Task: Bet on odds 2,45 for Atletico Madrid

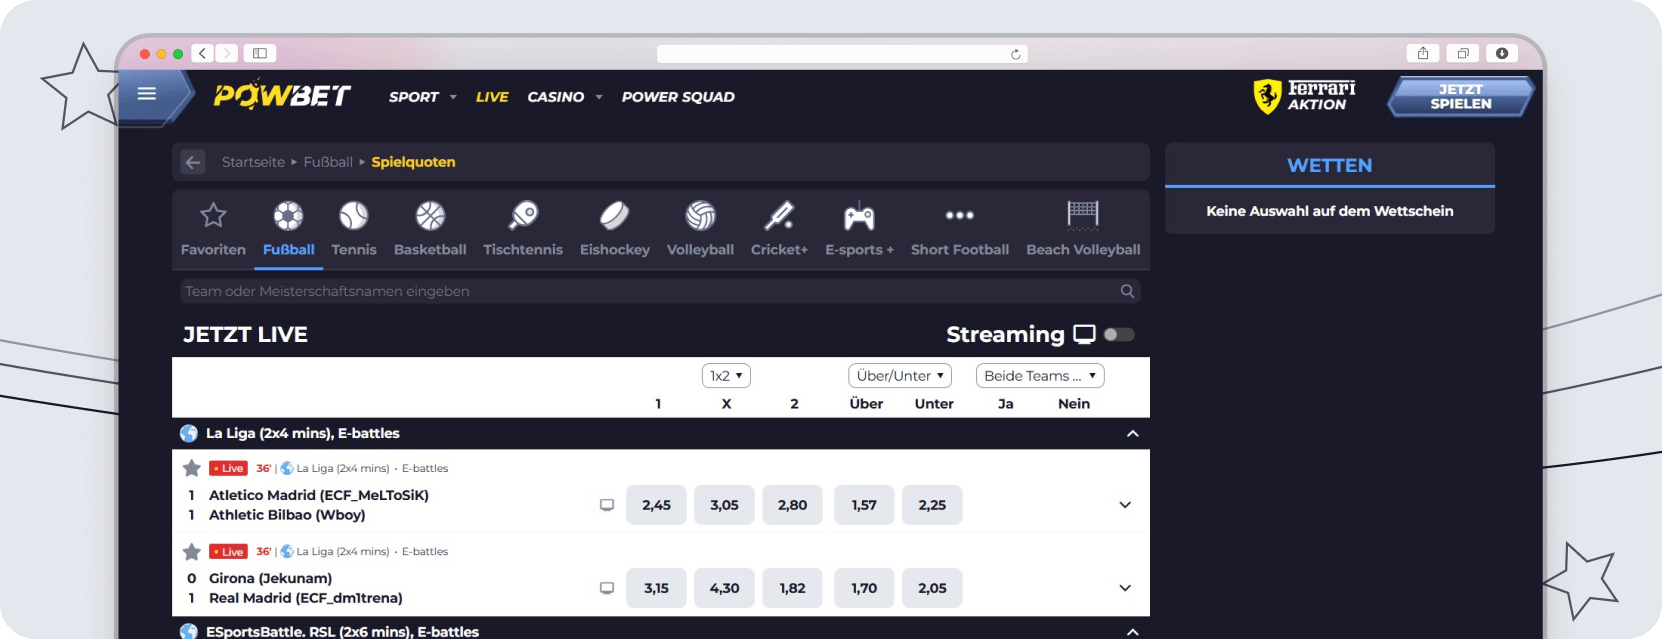Action: click(656, 505)
